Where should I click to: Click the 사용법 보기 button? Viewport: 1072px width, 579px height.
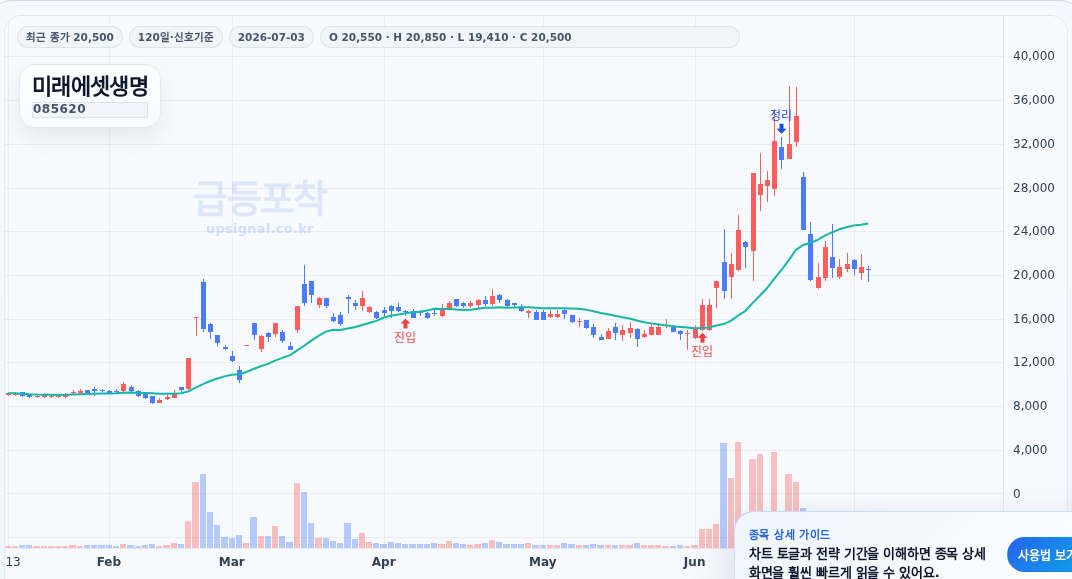pyautogui.click(x=1041, y=555)
